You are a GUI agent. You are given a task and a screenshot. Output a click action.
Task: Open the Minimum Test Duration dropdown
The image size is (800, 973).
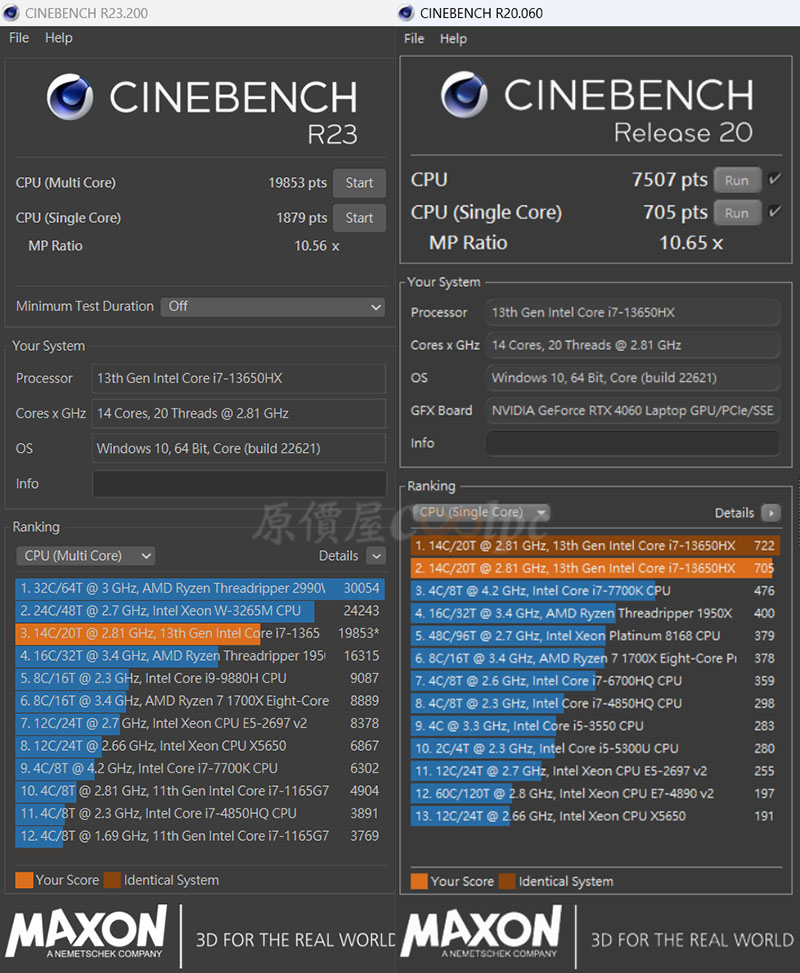point(272,307)
